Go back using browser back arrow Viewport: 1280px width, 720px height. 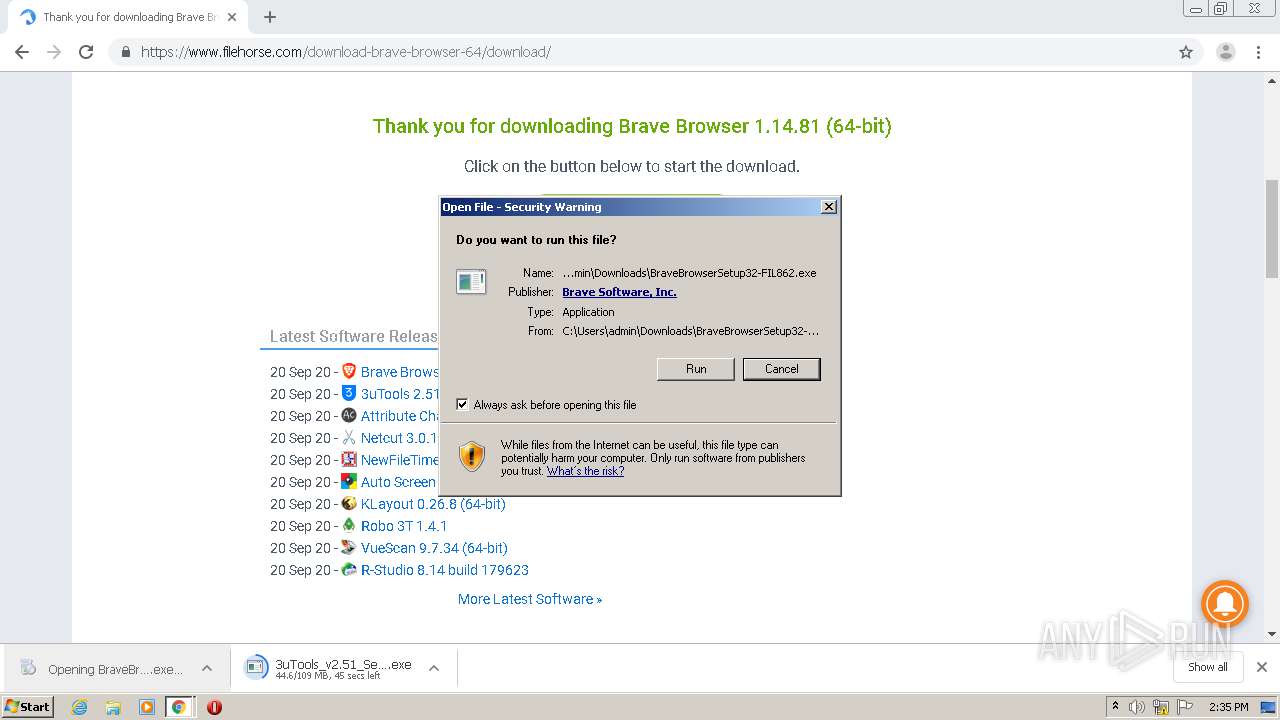click(22, 52)
